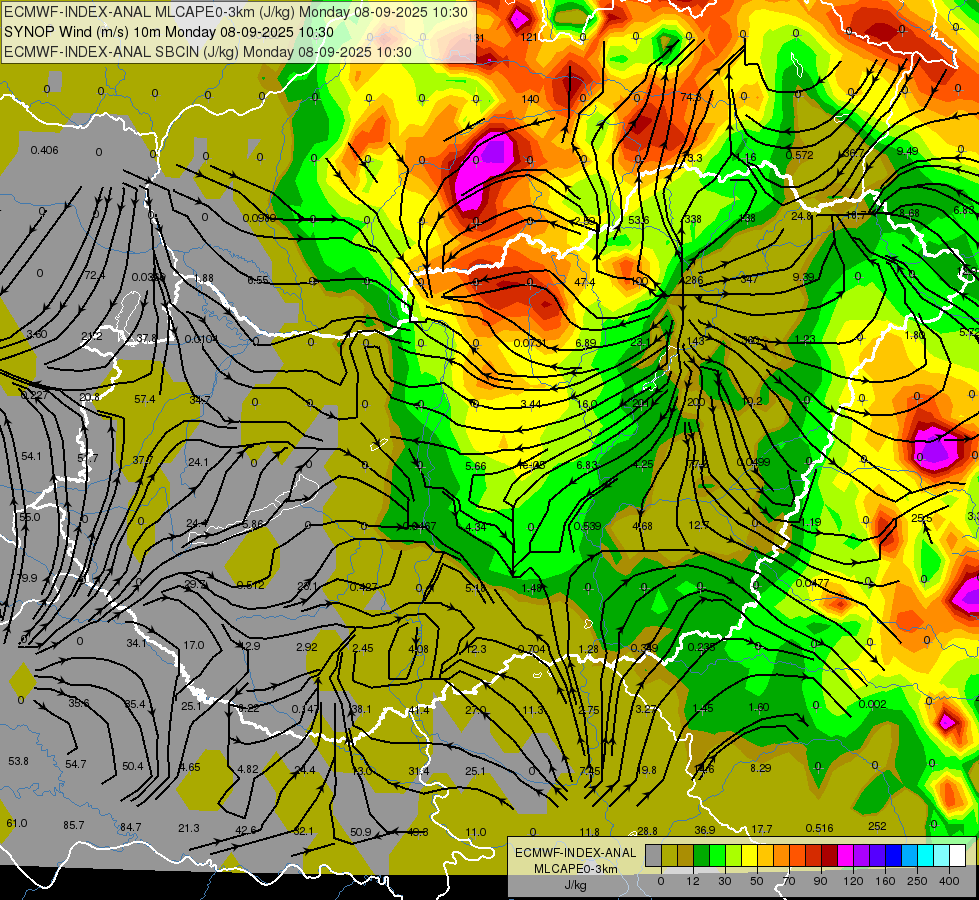Click the map value 6.89
The width and height of the screenshot is (979, 900).
coord(586,343)
